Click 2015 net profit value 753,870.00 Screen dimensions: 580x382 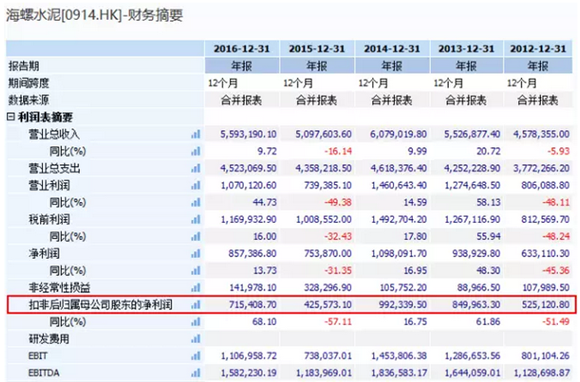(x=327, y=254)
